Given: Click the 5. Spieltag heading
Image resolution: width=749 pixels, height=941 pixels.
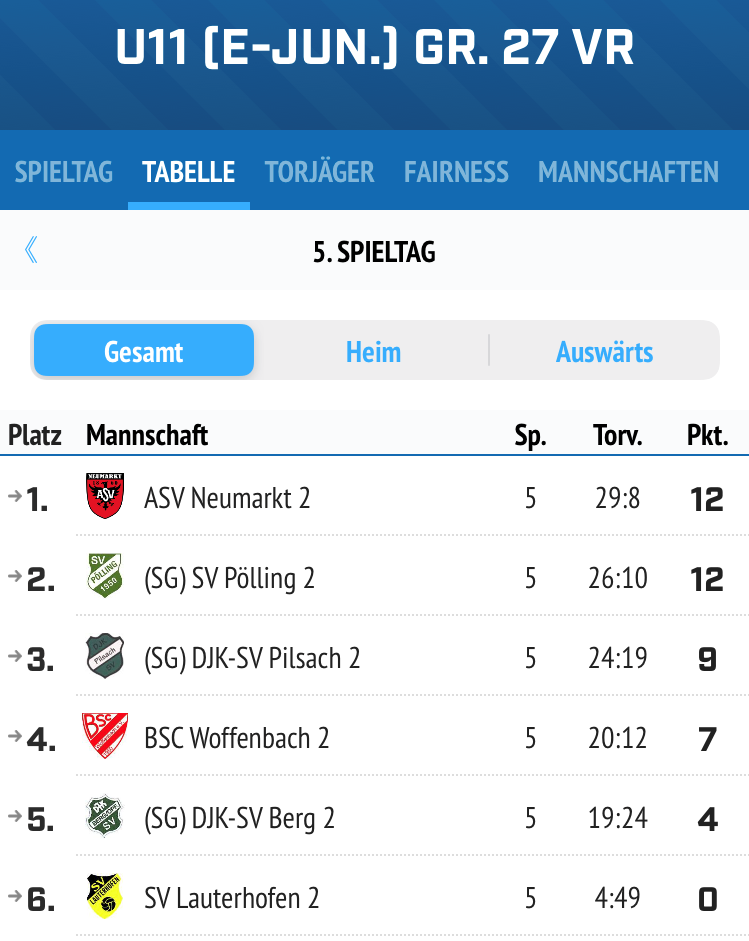Looking at the screenshot, I should [x=374, y=252].
